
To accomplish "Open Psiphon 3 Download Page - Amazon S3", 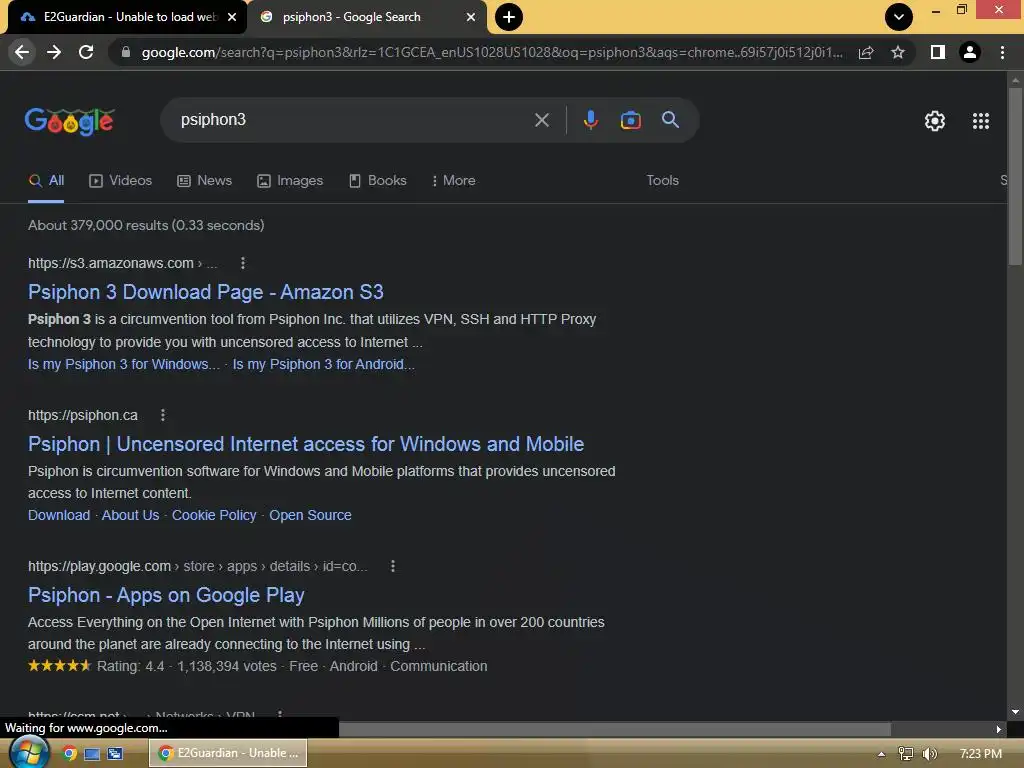I will [x=206, y=292].
